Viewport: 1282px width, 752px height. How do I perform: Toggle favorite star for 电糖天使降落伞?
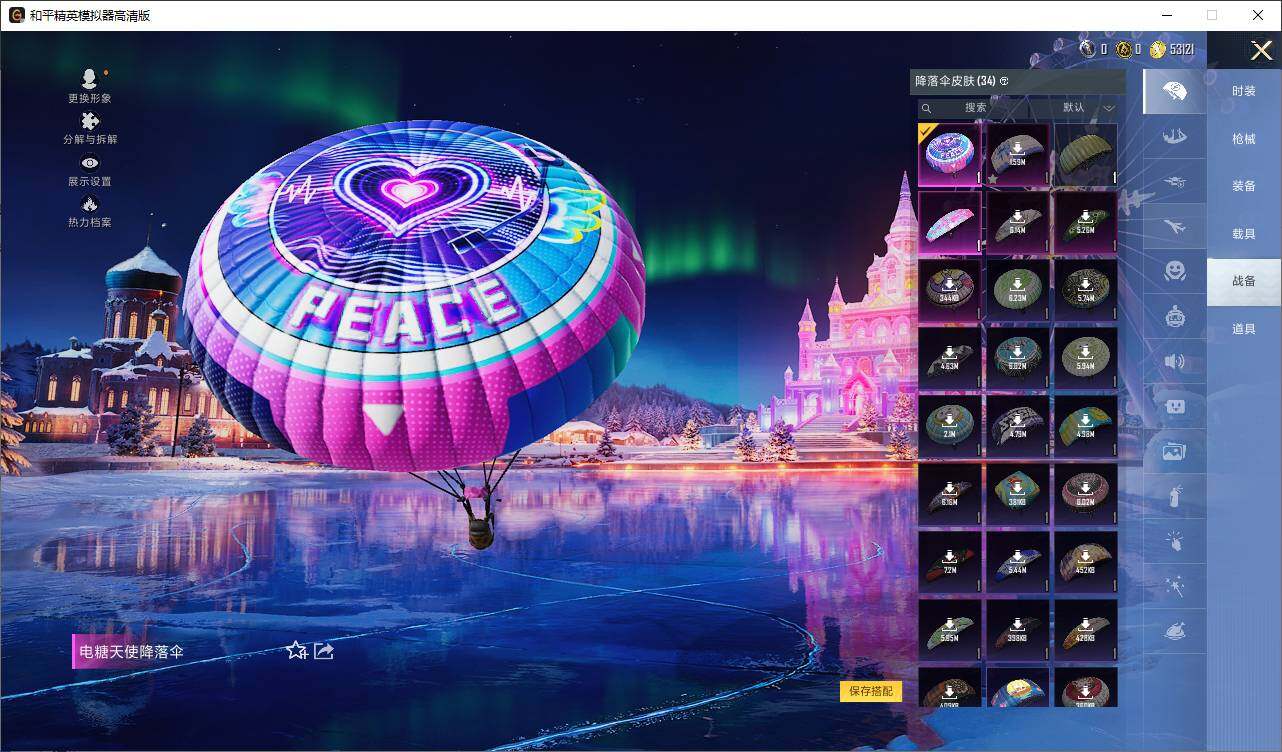pos(294,652)
